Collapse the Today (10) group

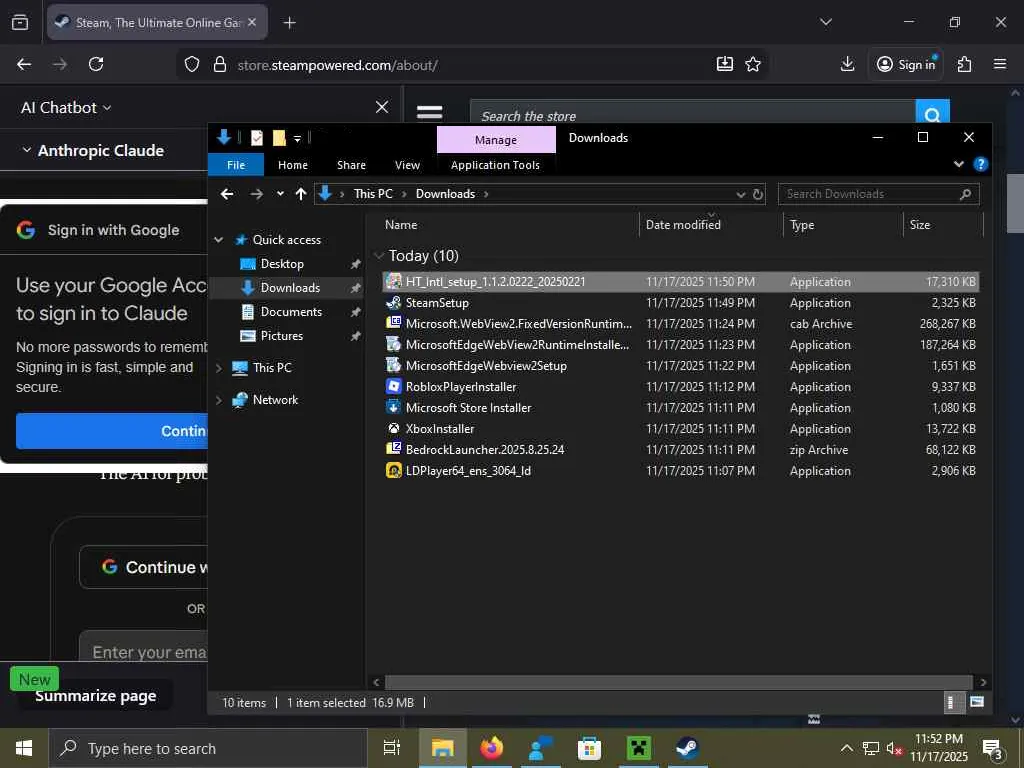[x=378, y=255]
